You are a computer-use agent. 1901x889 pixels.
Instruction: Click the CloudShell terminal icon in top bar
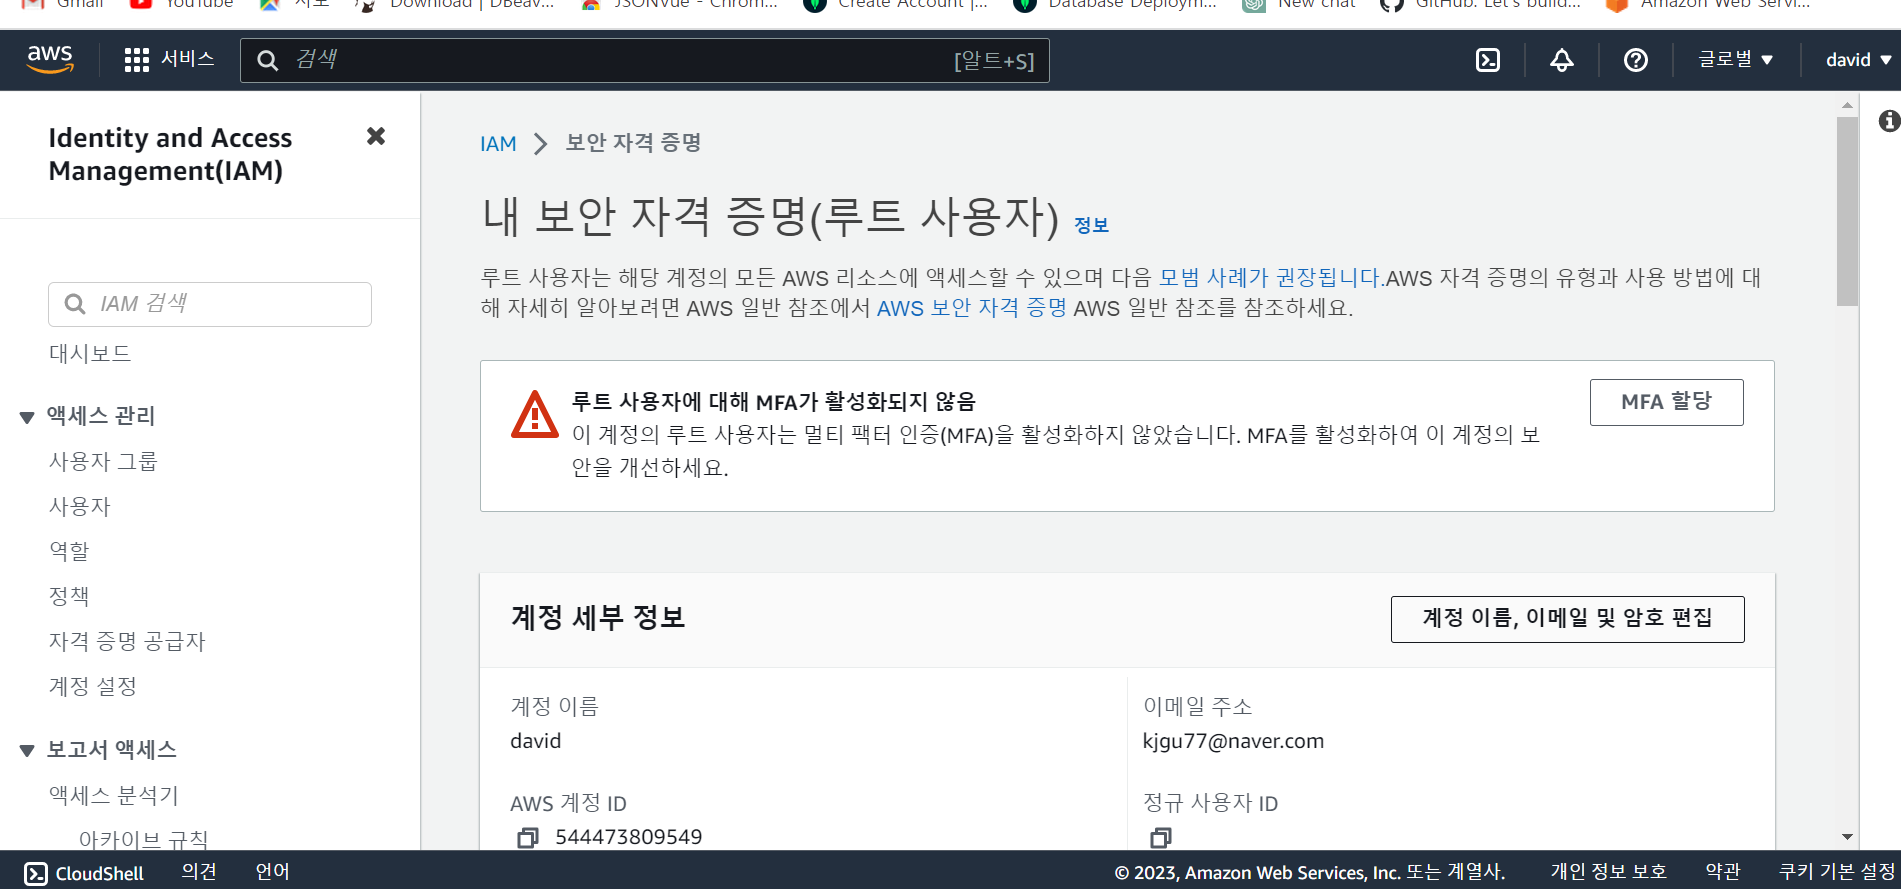pos(1488,60)
